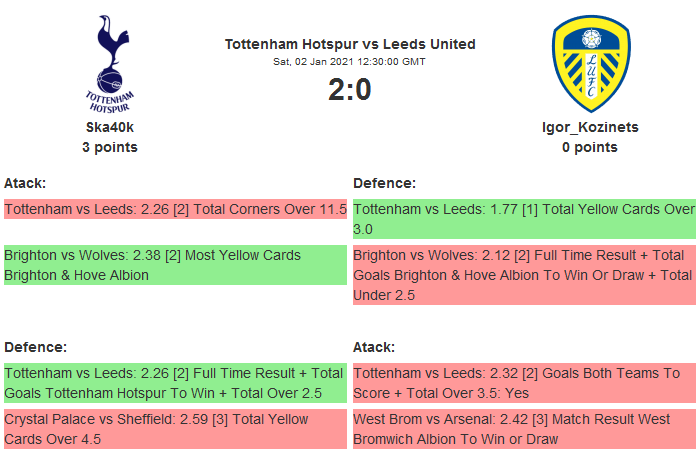This screenshot has height=460, width=700.
Task: Click the Igor_Kozinets 0 points label
Action: pos(590,147)
